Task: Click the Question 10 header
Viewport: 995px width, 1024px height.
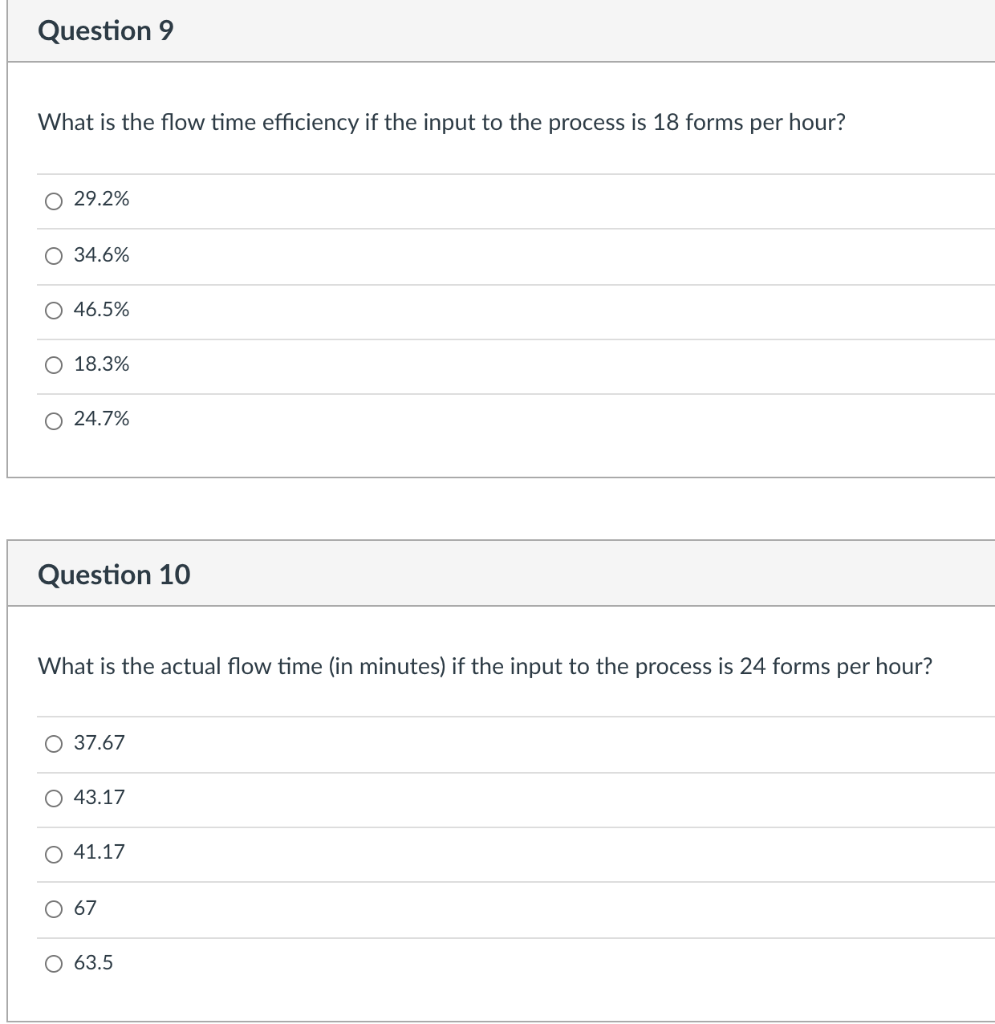Action: click(x=112, y=574)
